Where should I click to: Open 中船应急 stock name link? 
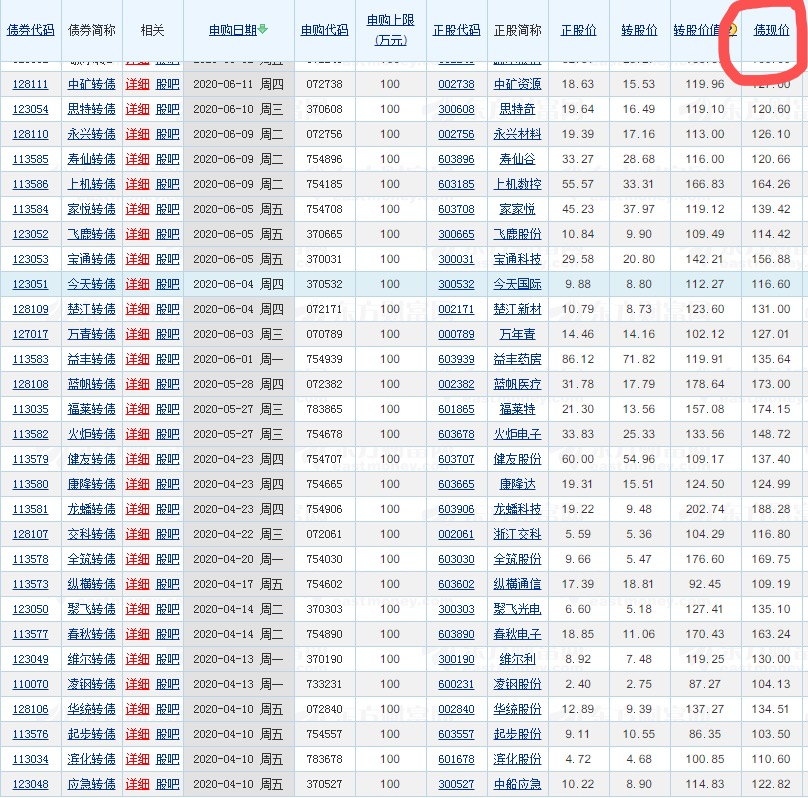517,784
